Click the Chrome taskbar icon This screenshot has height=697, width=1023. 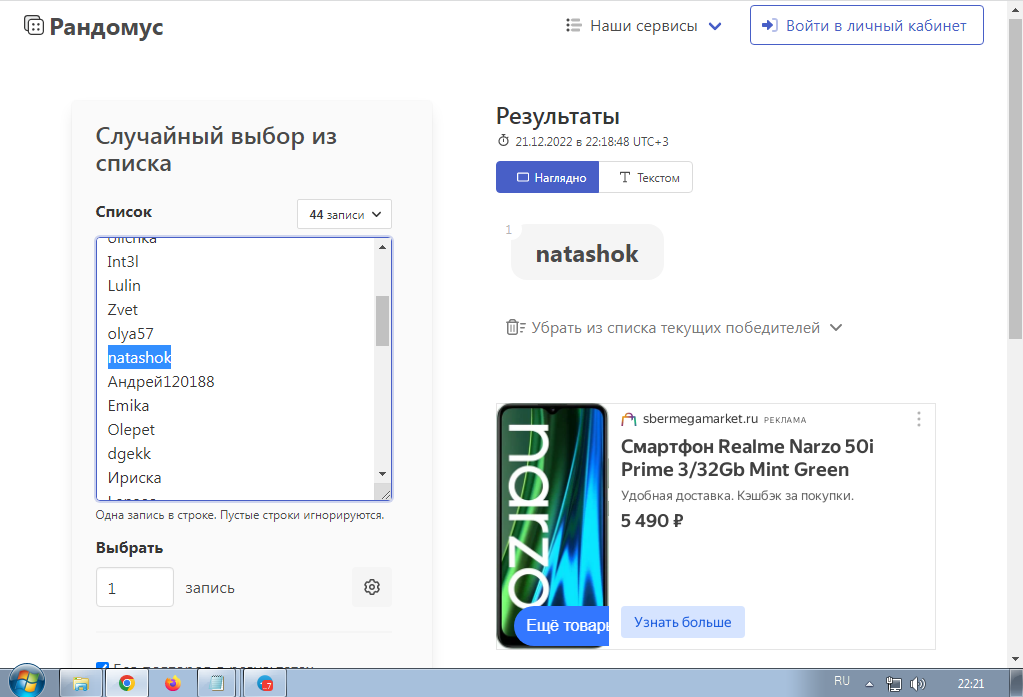click(127, 683)
